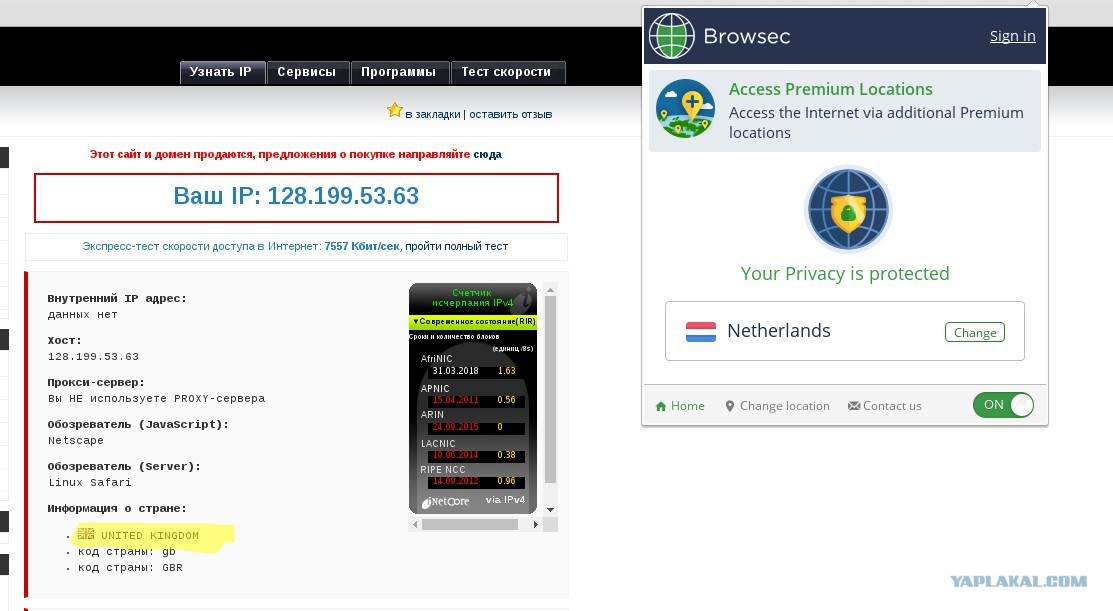Screen dimensions: 1113x611
Task: Click the оставить отзыв link
Action: coord(510,114)
